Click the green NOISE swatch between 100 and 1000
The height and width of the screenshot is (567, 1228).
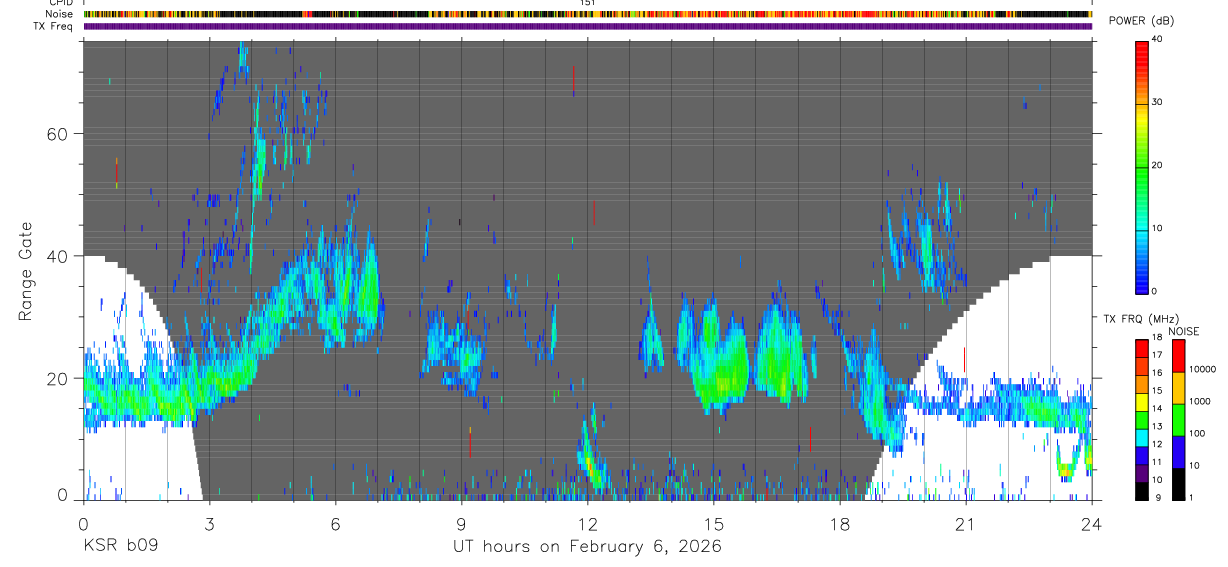click(x=1179, y=419)
